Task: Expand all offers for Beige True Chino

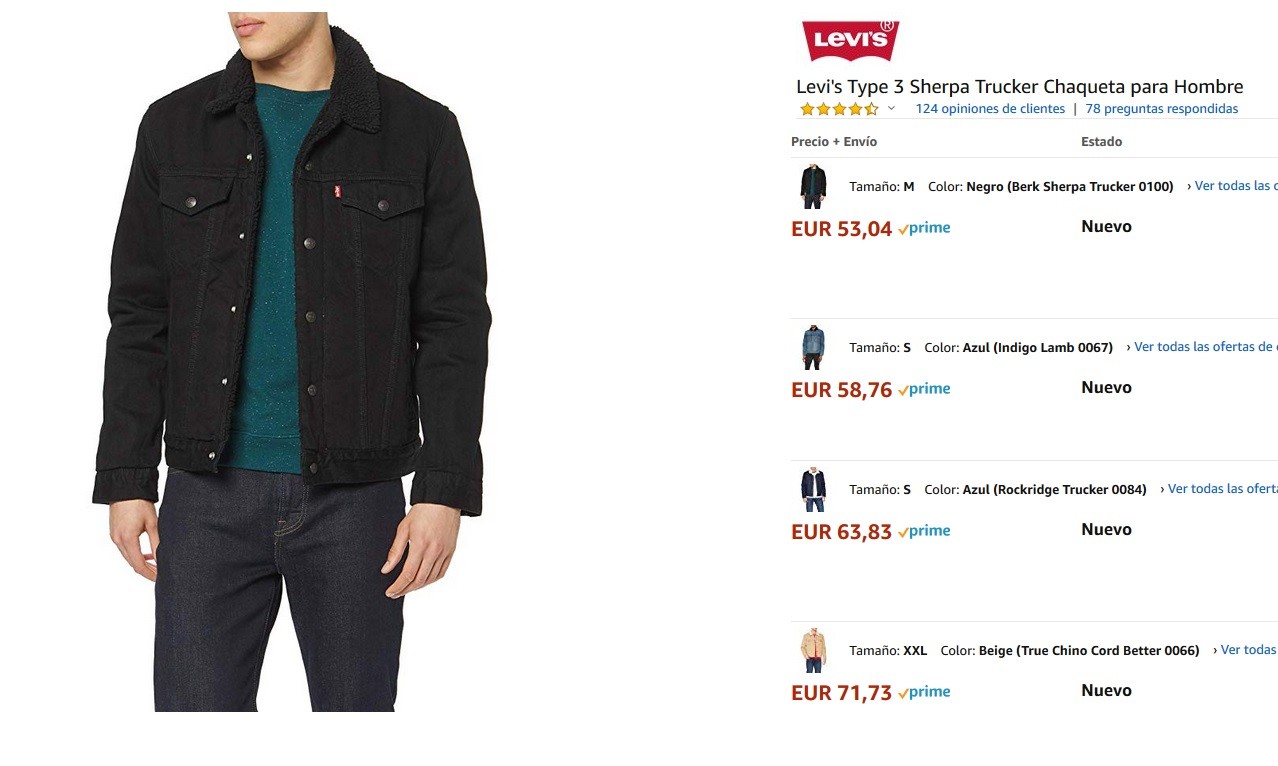Action: [x=1246, y=650]
